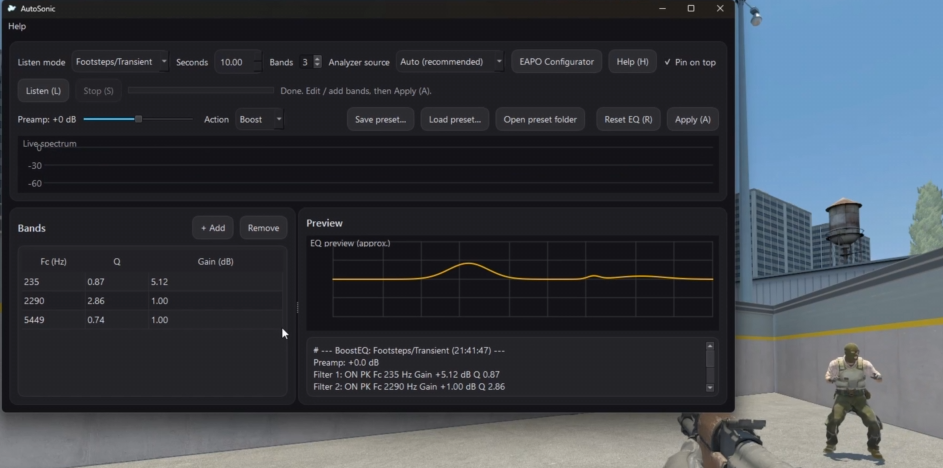The image size is (943, 468).
Task: Select the 2290 frequency cell
Action: (53, 301)
